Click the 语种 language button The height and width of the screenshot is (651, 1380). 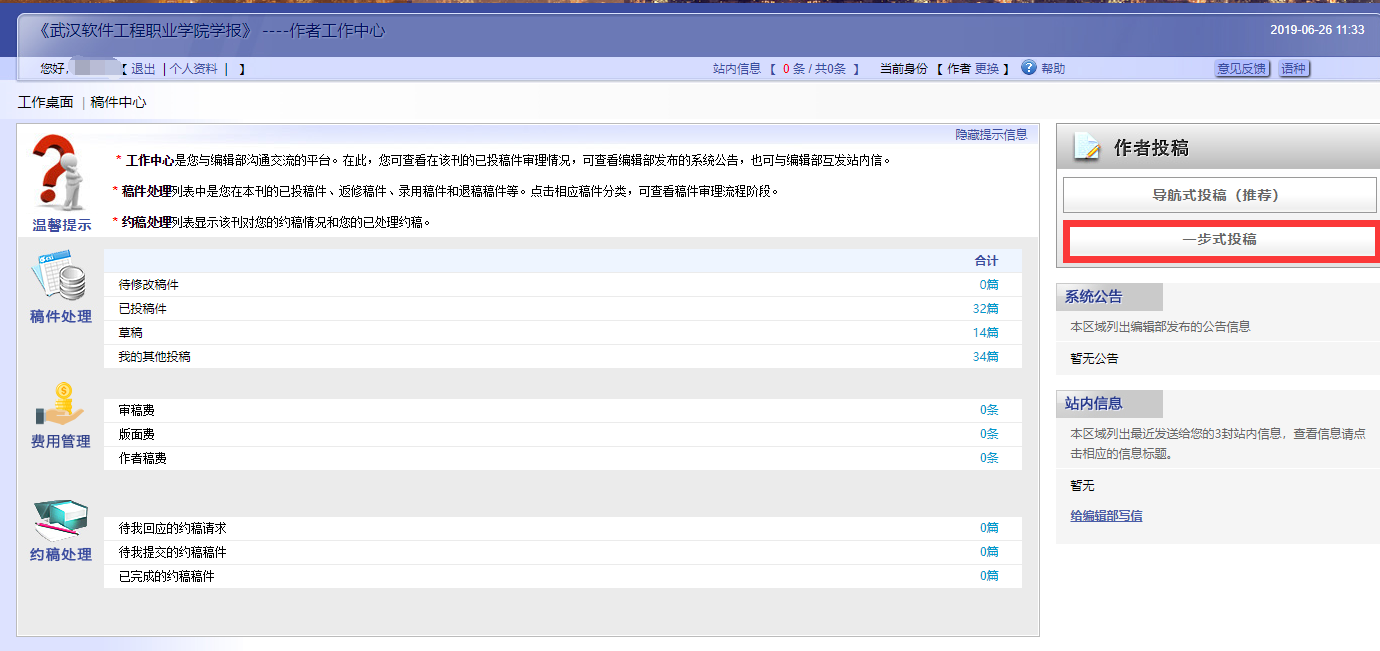pyautogui.click(x=1295, y=68)
